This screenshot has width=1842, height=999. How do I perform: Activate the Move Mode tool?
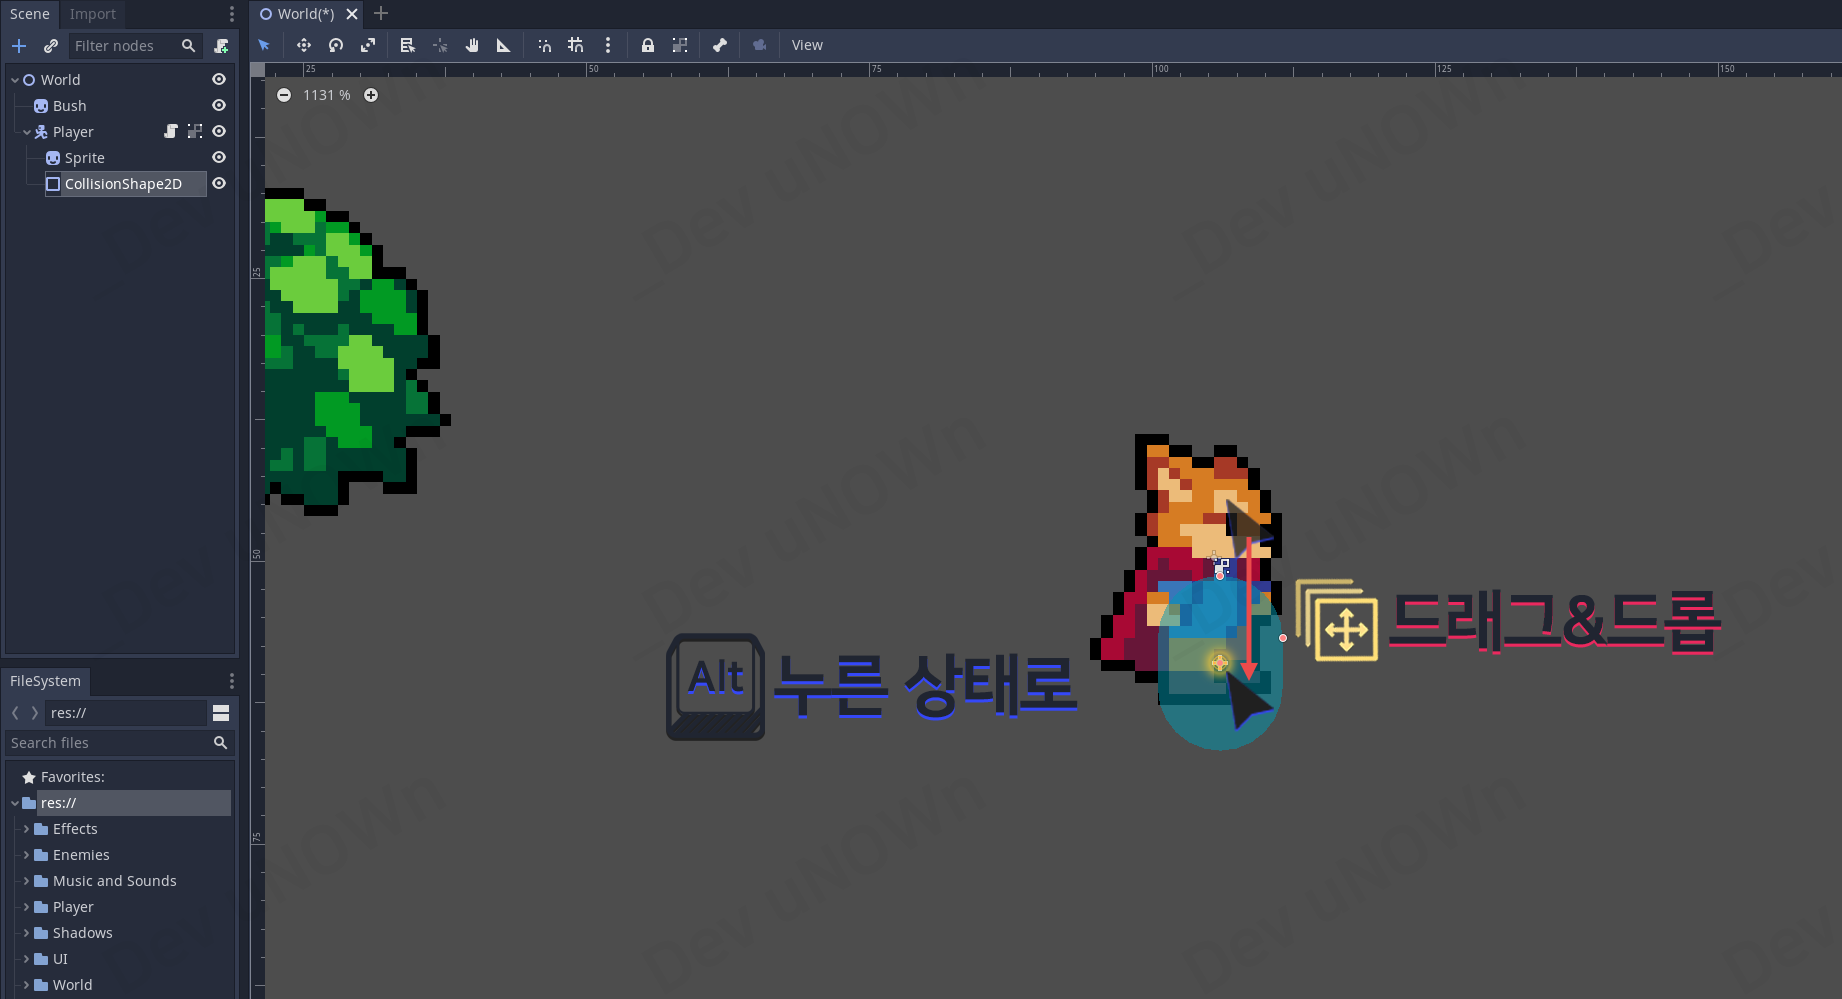point(304,45)
